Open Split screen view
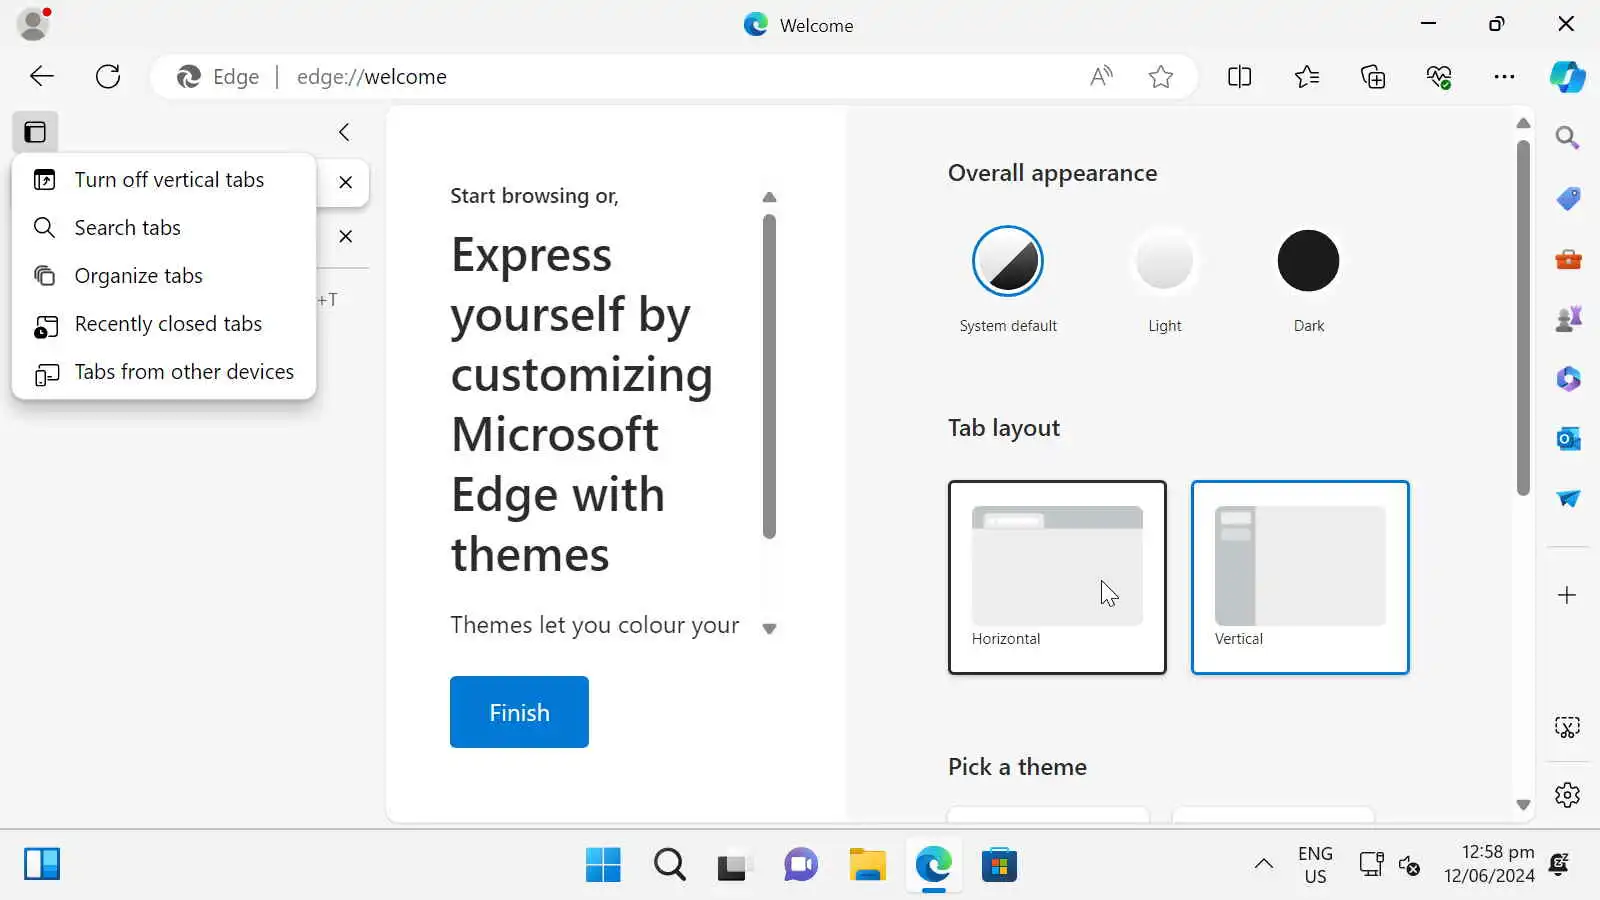This screenshot has height=900, width=1600. pos(1240,77)
